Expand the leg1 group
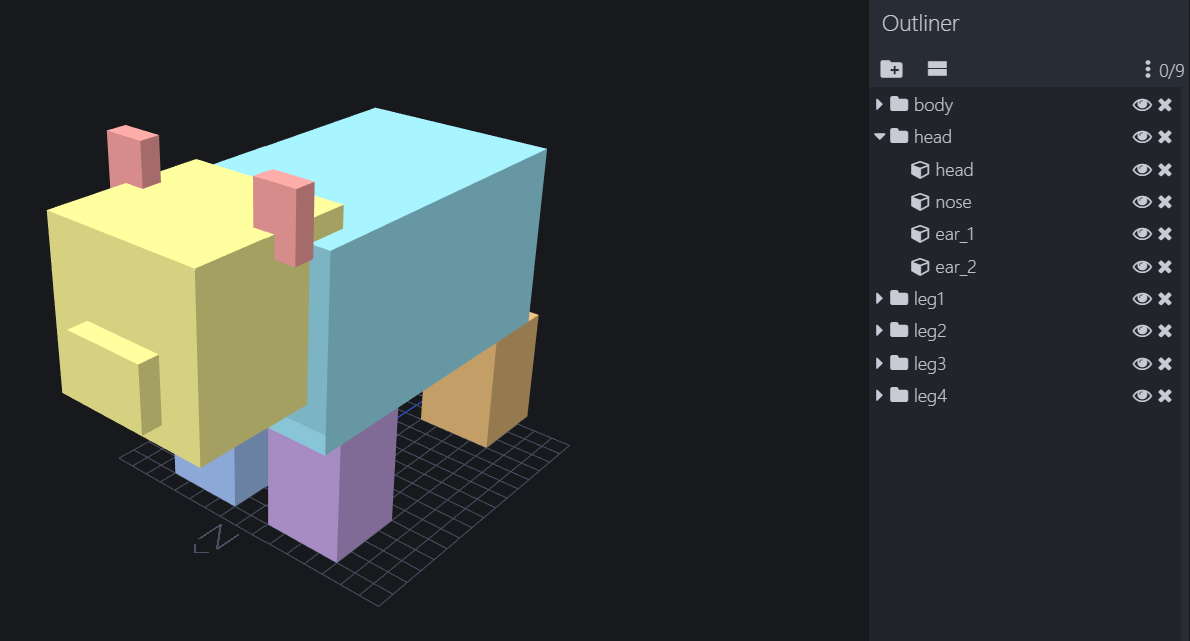The width and height of the screenshot is (1190, 641). (880, 298)
